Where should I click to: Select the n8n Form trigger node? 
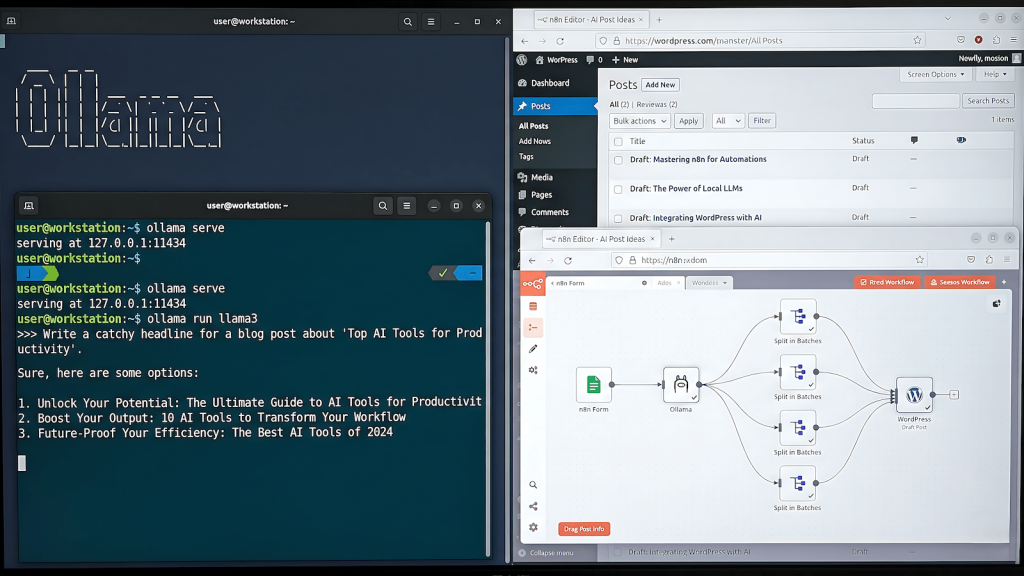pyautogui.click(x=594, y=384)
